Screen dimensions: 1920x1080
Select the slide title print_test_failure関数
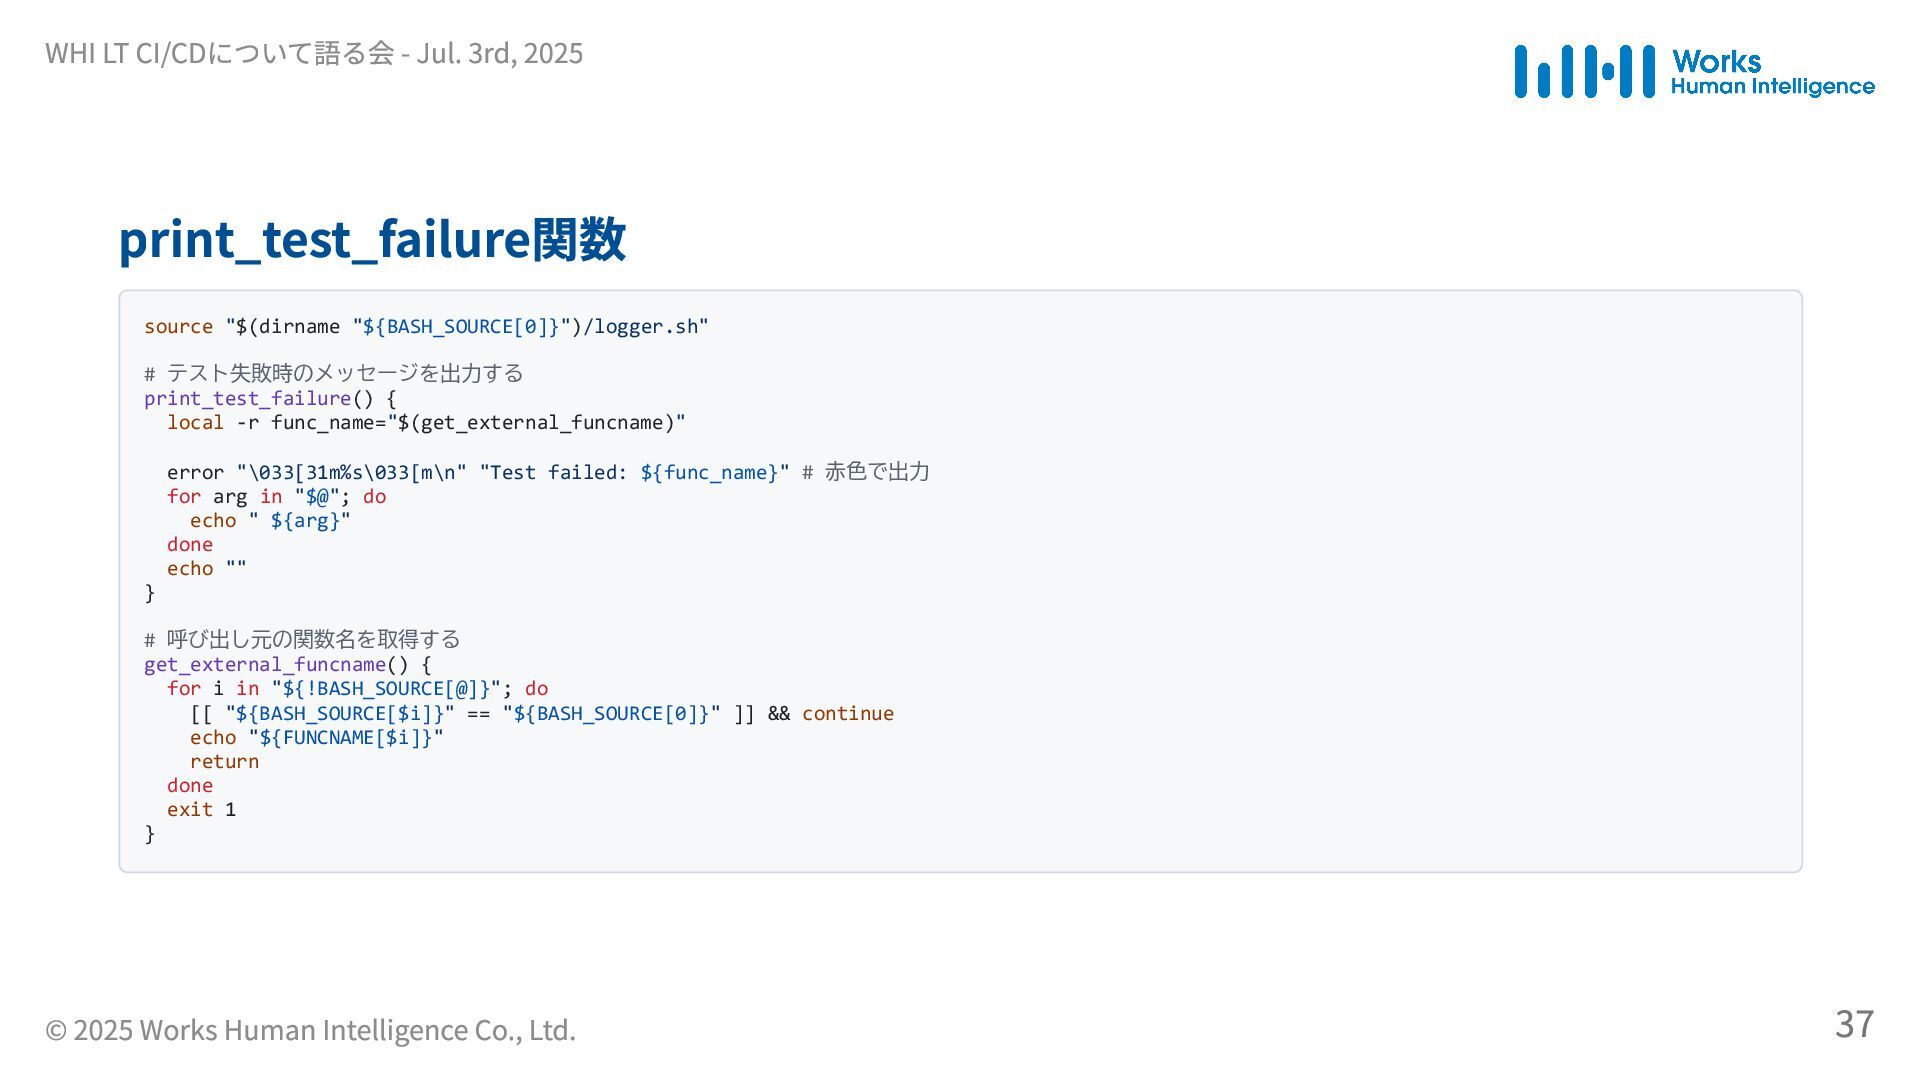[372, 239]
